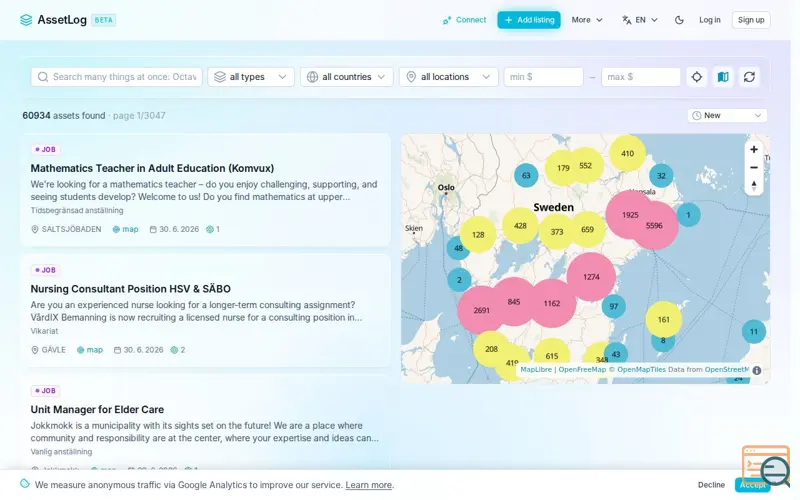Click map link on GÄVLE listing
Screen dimensions: 800x500
point(90,349)
